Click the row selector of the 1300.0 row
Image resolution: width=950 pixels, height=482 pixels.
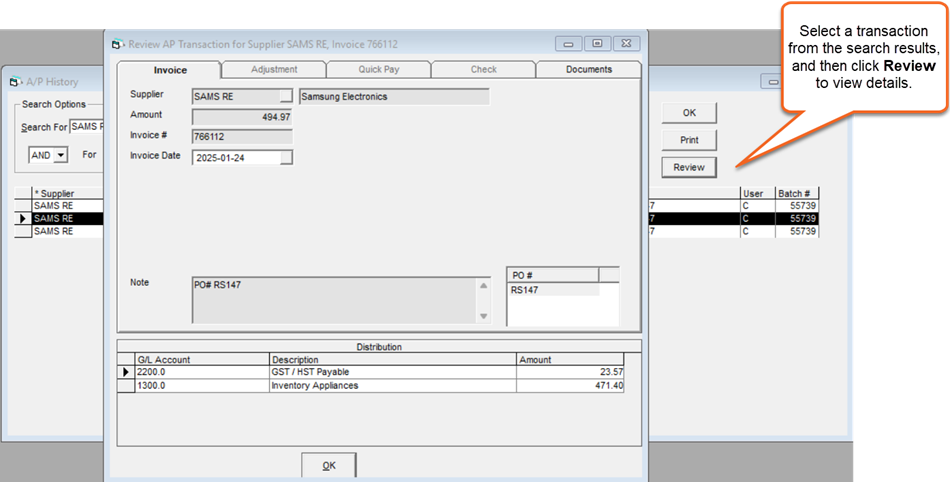click(126, 386)
